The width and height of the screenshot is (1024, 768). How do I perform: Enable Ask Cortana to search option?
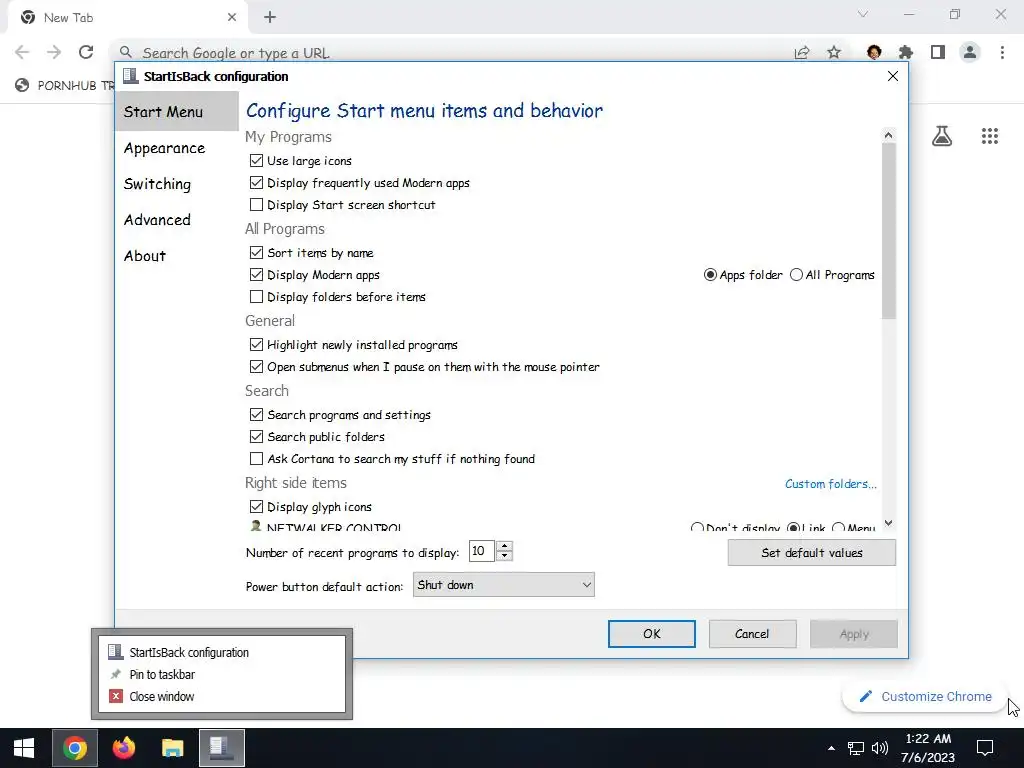(x=256, y=459)
